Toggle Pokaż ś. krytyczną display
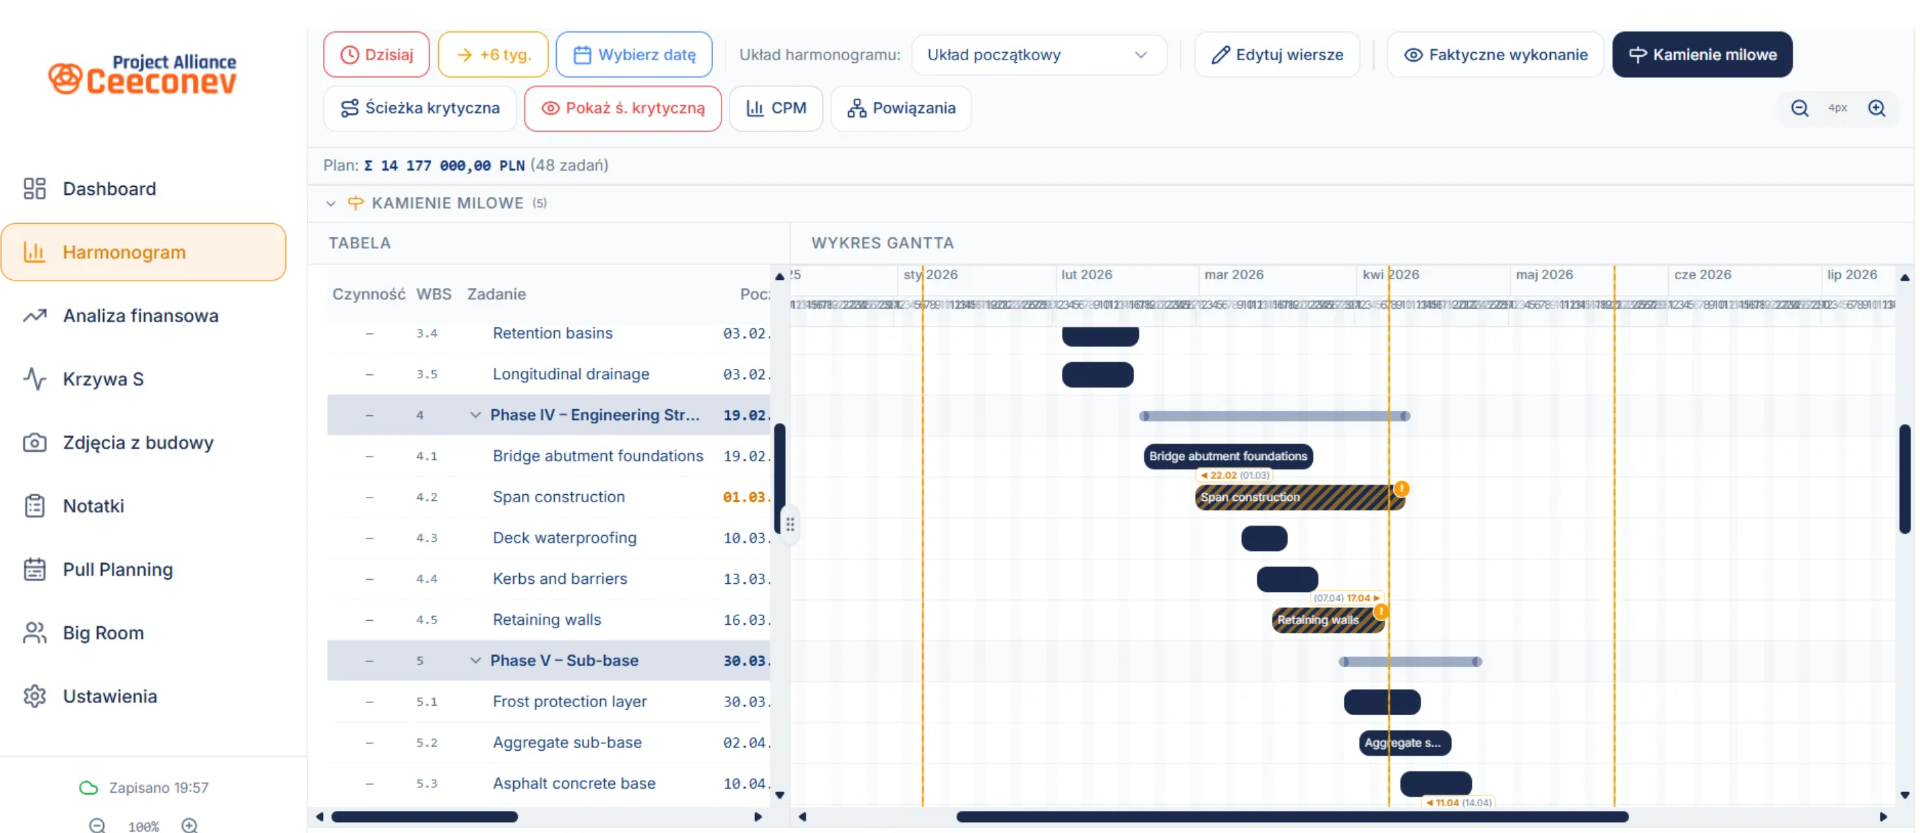 click(x=623, y=108)
